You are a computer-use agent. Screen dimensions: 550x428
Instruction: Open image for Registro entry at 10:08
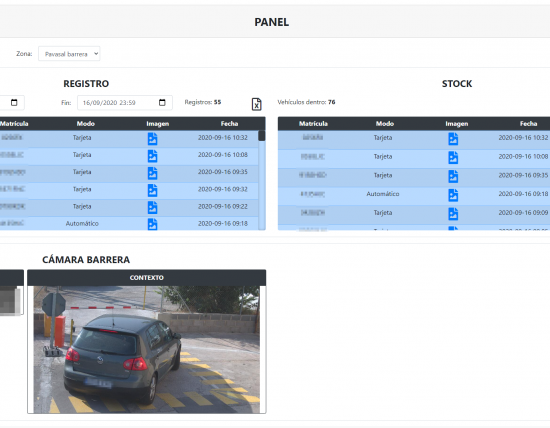point(152,156)
